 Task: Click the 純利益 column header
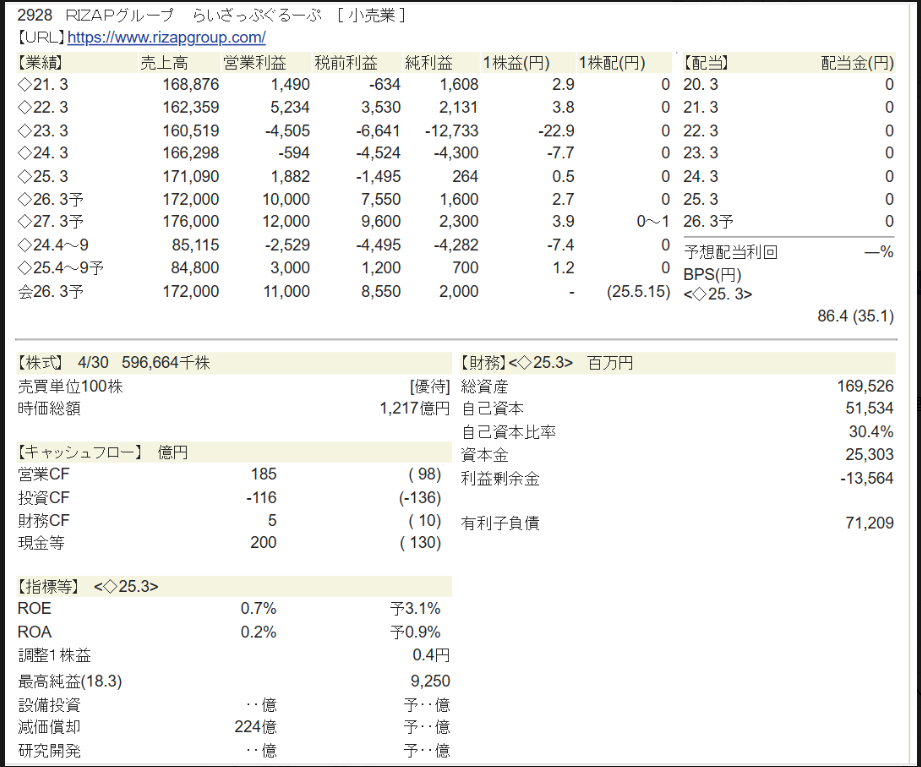pyautogui.click(x=429, y=62)
